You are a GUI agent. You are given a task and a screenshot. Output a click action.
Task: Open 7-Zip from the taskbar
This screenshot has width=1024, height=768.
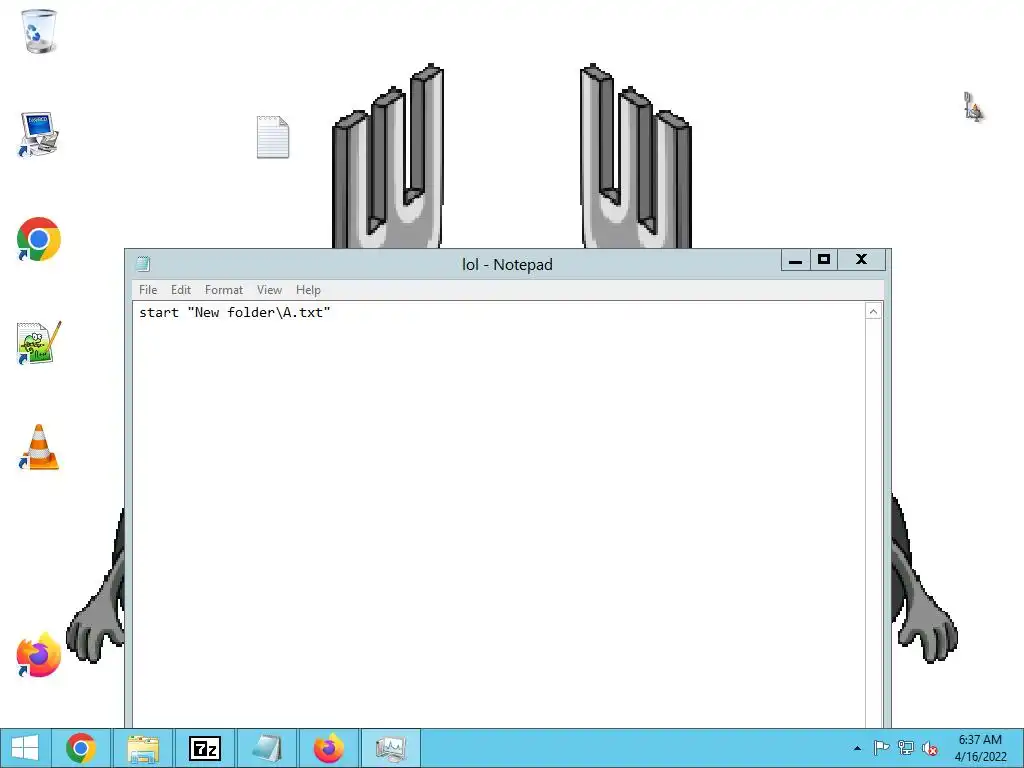204,748
